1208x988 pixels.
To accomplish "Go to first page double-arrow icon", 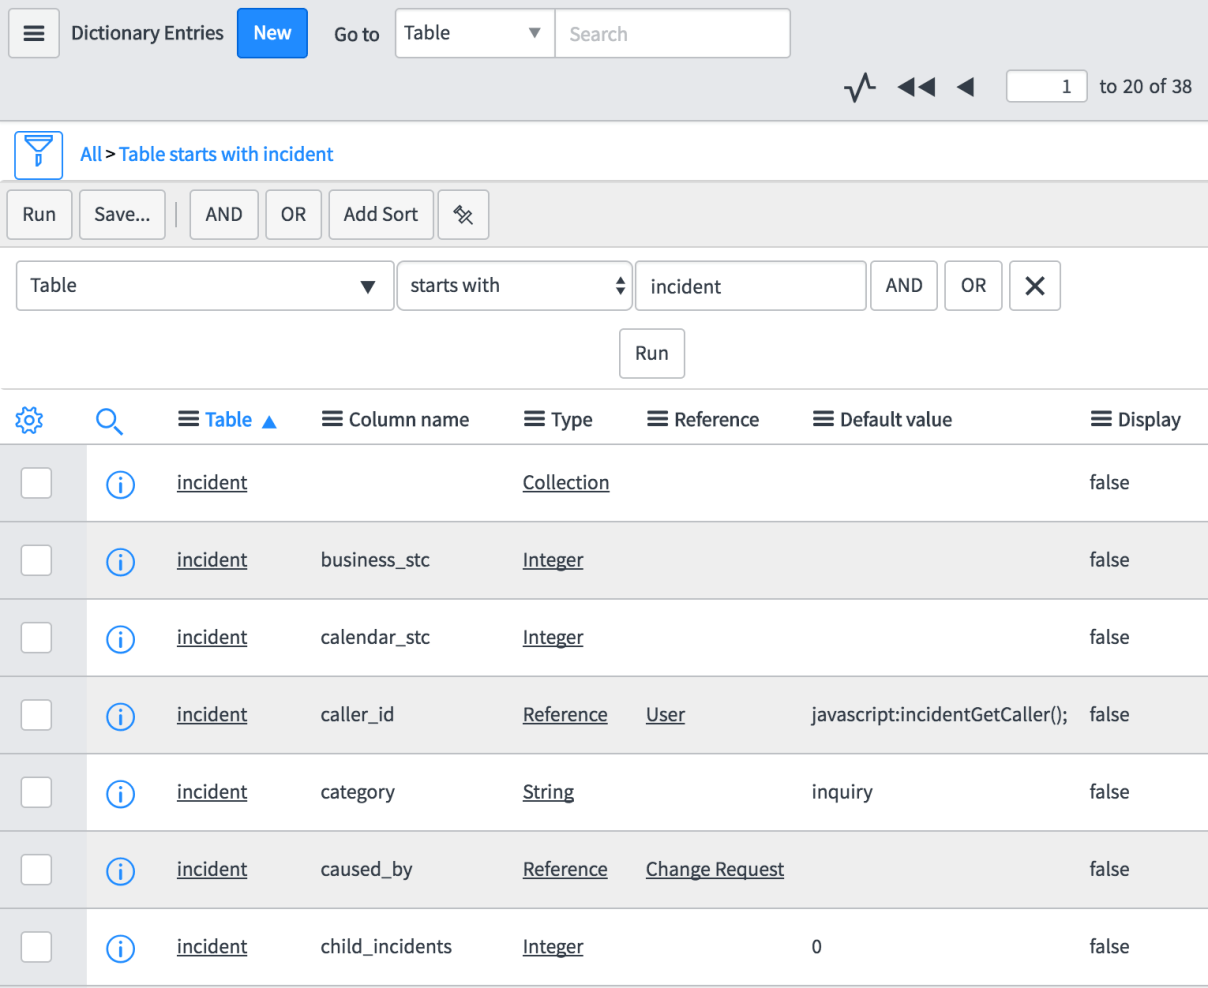I will pos(916,87).
